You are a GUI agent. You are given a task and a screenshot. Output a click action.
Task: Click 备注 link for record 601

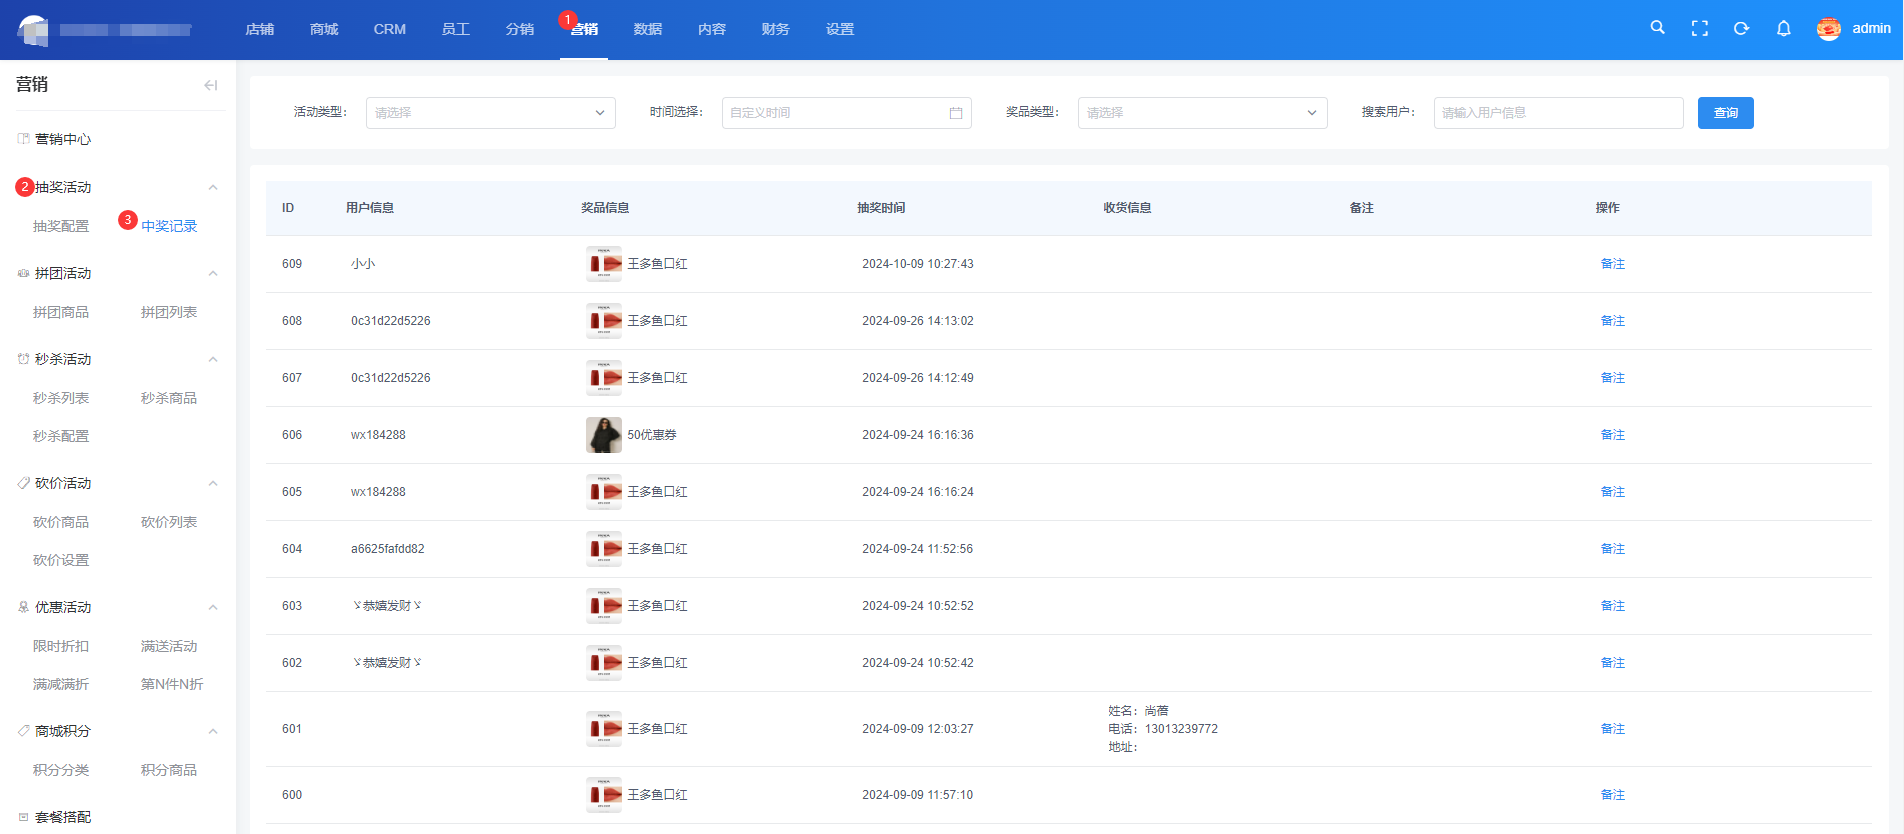click(x=1613, y=729)
